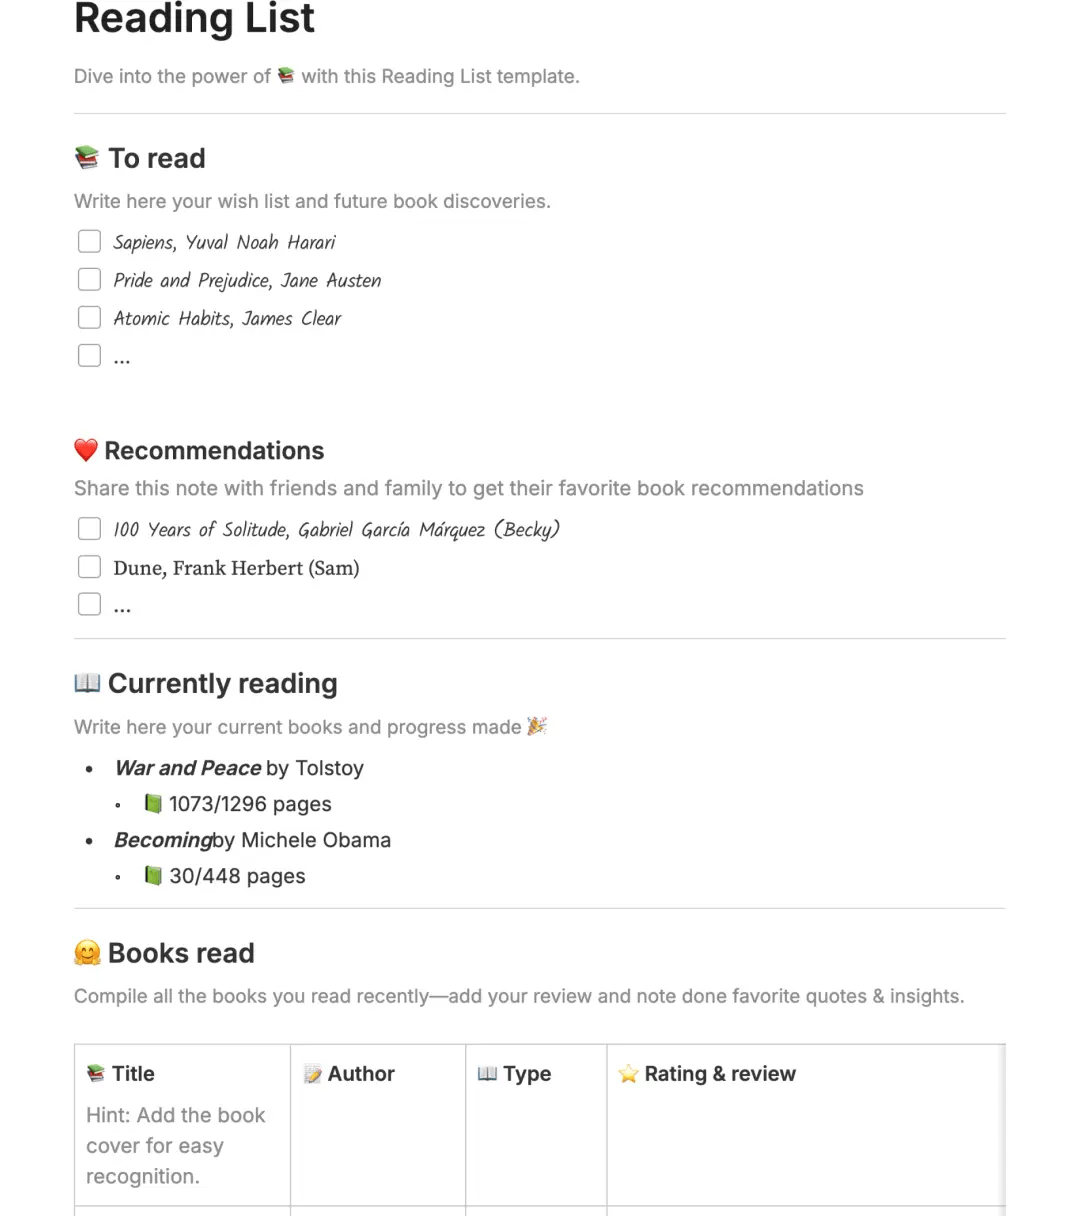Check the Sapiens checkbox
This screenshot has width=1080, height=1216.
tap(89, 241)
